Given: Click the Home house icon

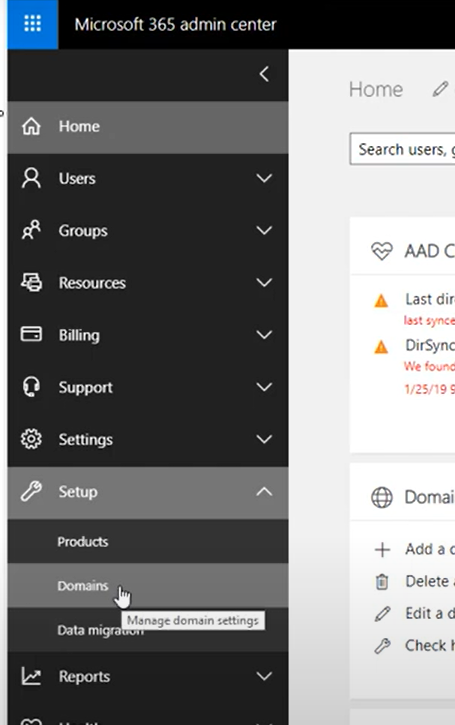Looking at the screenshot, I should tap(31, 126).
